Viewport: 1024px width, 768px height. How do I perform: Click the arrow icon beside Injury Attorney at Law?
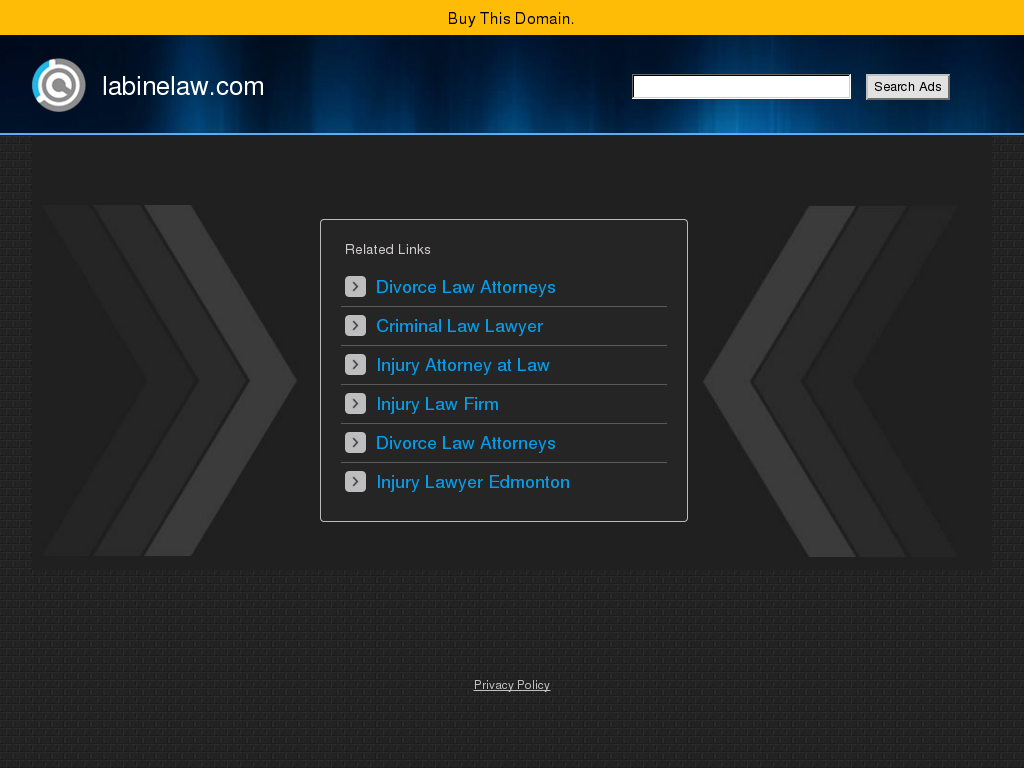tap(355, 364)
